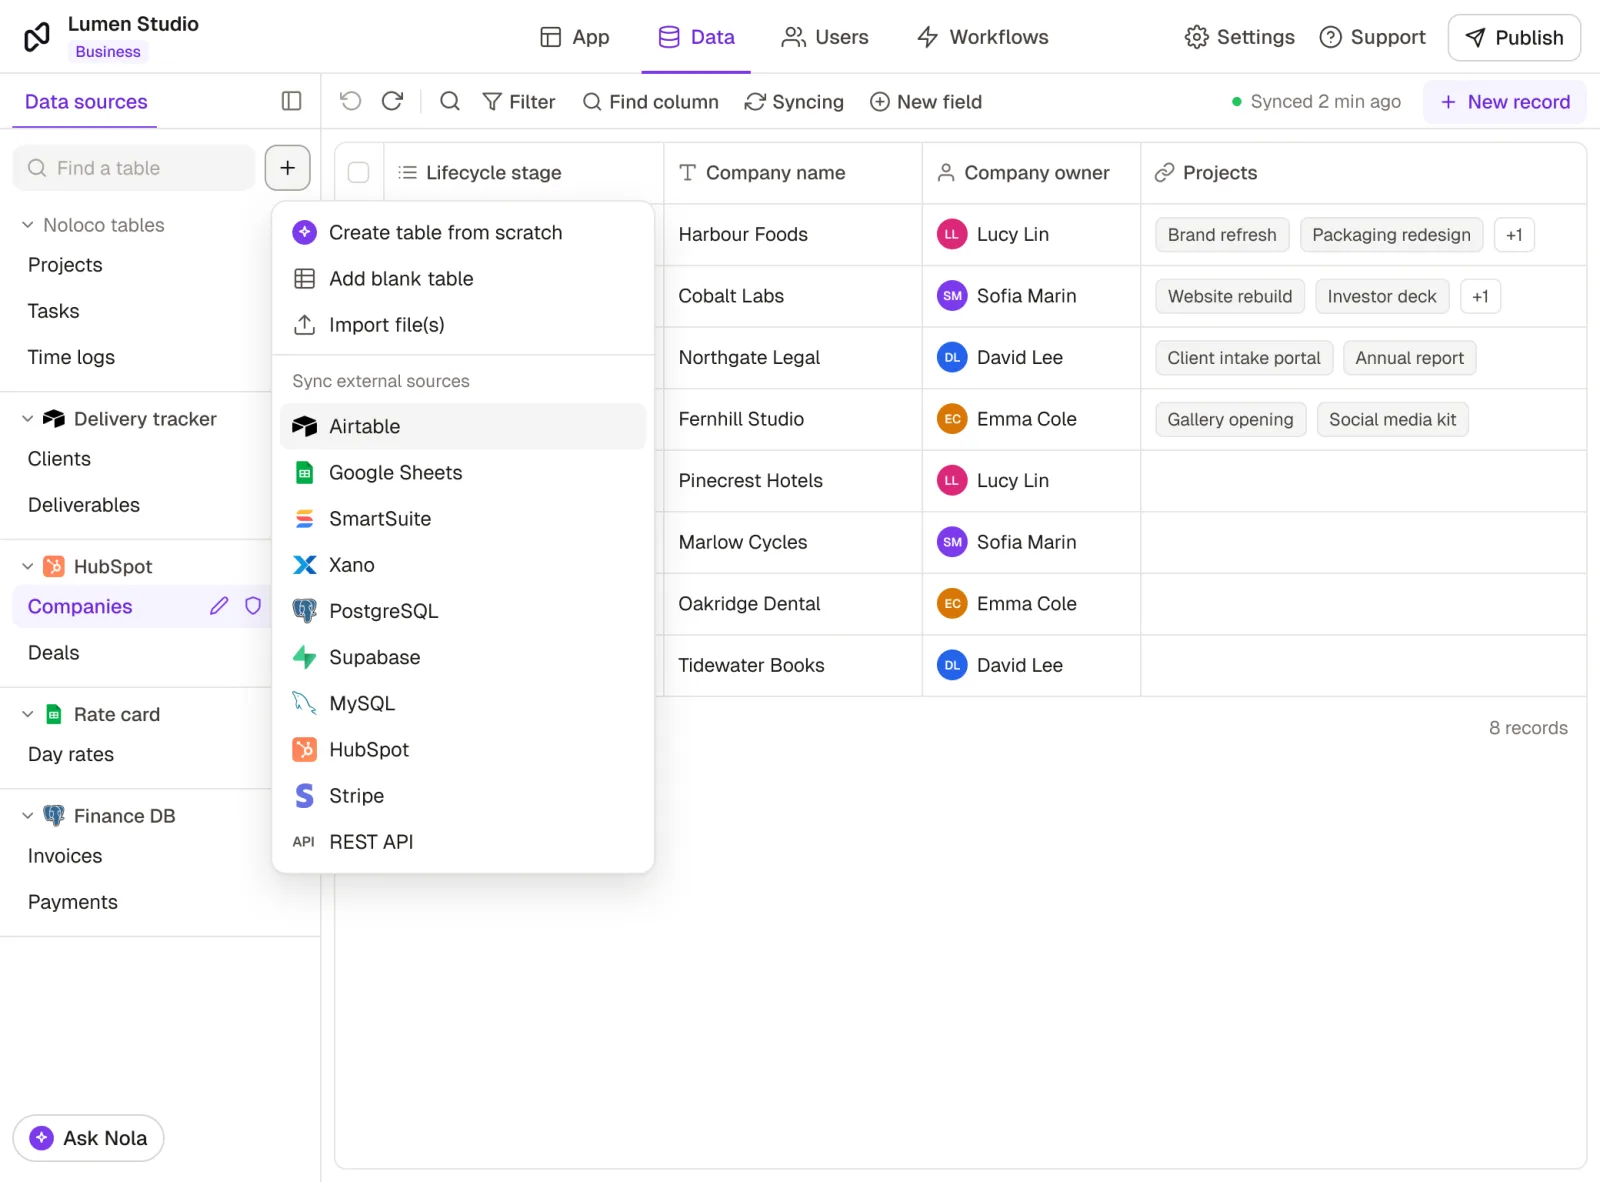The image size is (1600, 1182).
Task: Select Stripe data source
Action: (463, 796)
